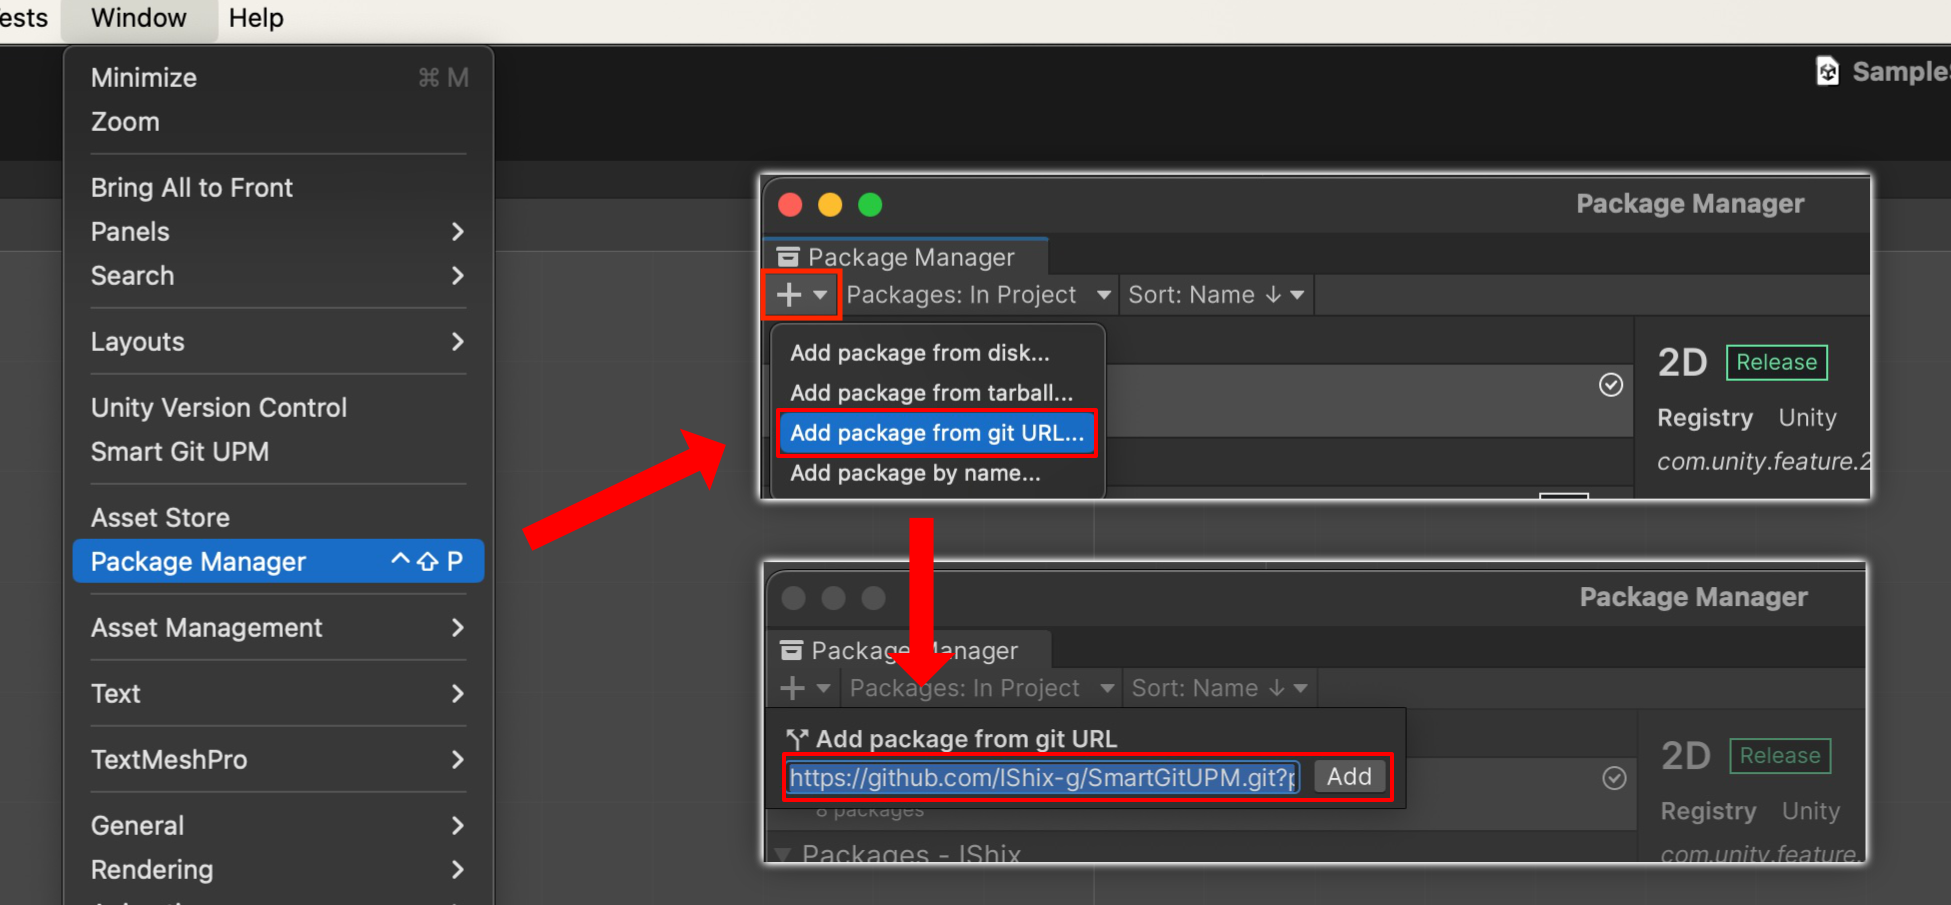1951x905 pixels.
Task: Expand the TextMeshPro submenu
Action: tap(279, 759)
